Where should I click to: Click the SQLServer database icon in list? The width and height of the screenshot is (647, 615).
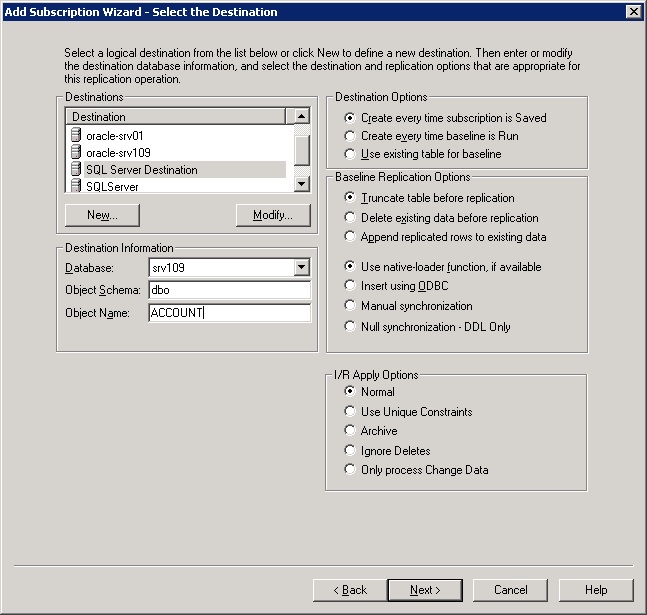[x=76, y=186]
